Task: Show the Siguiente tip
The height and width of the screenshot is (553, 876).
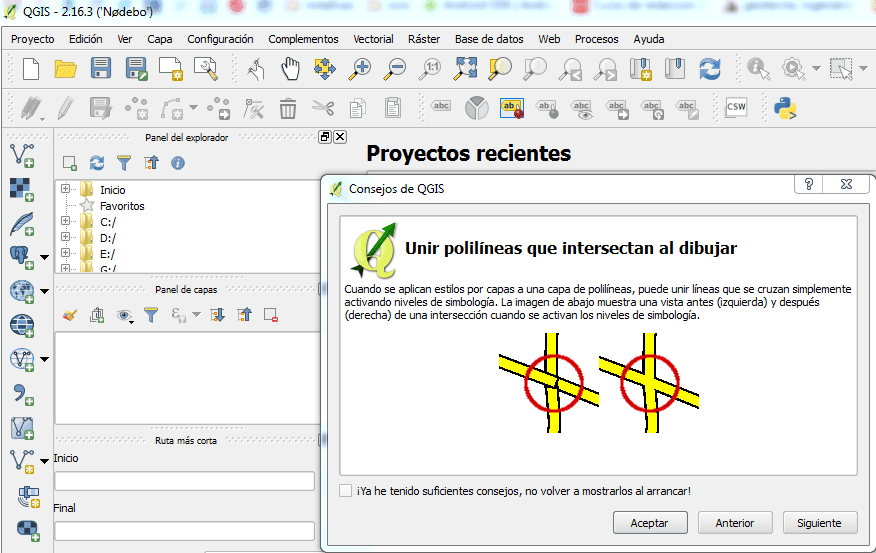Action: pyautogui.click(x=819, y=523)
